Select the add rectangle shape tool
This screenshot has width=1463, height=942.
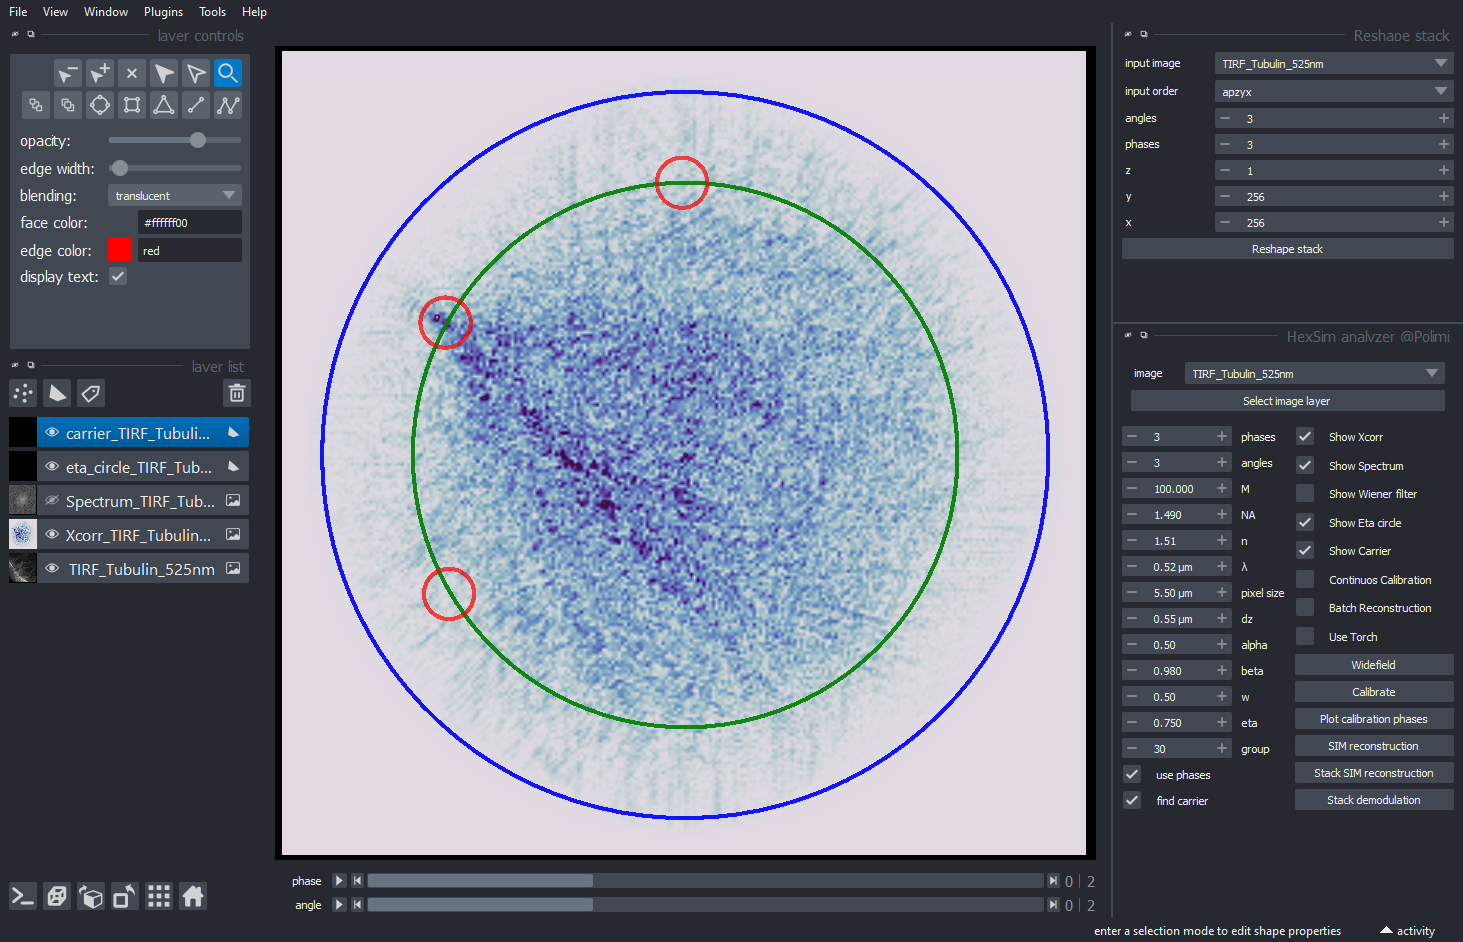(132, 105)
